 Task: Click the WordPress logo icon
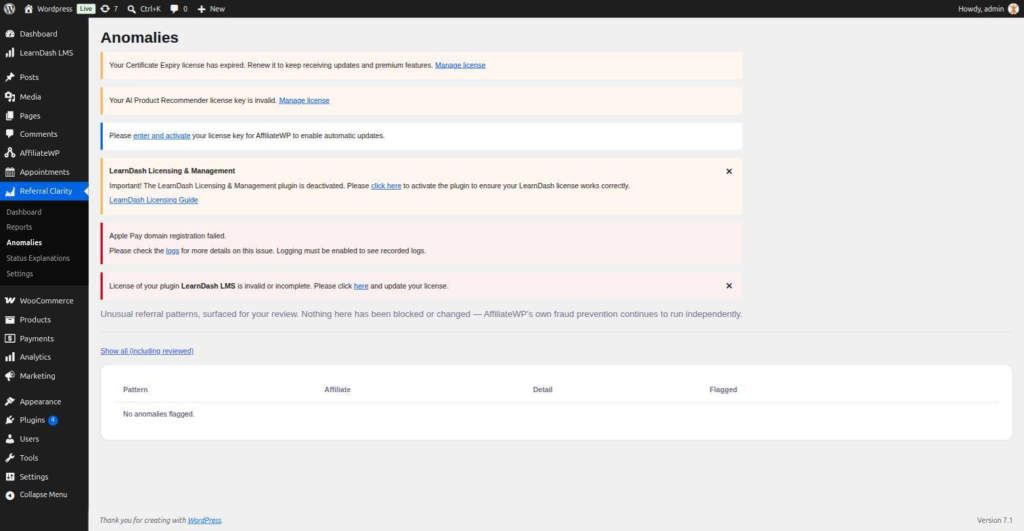(x=9, y=8)
